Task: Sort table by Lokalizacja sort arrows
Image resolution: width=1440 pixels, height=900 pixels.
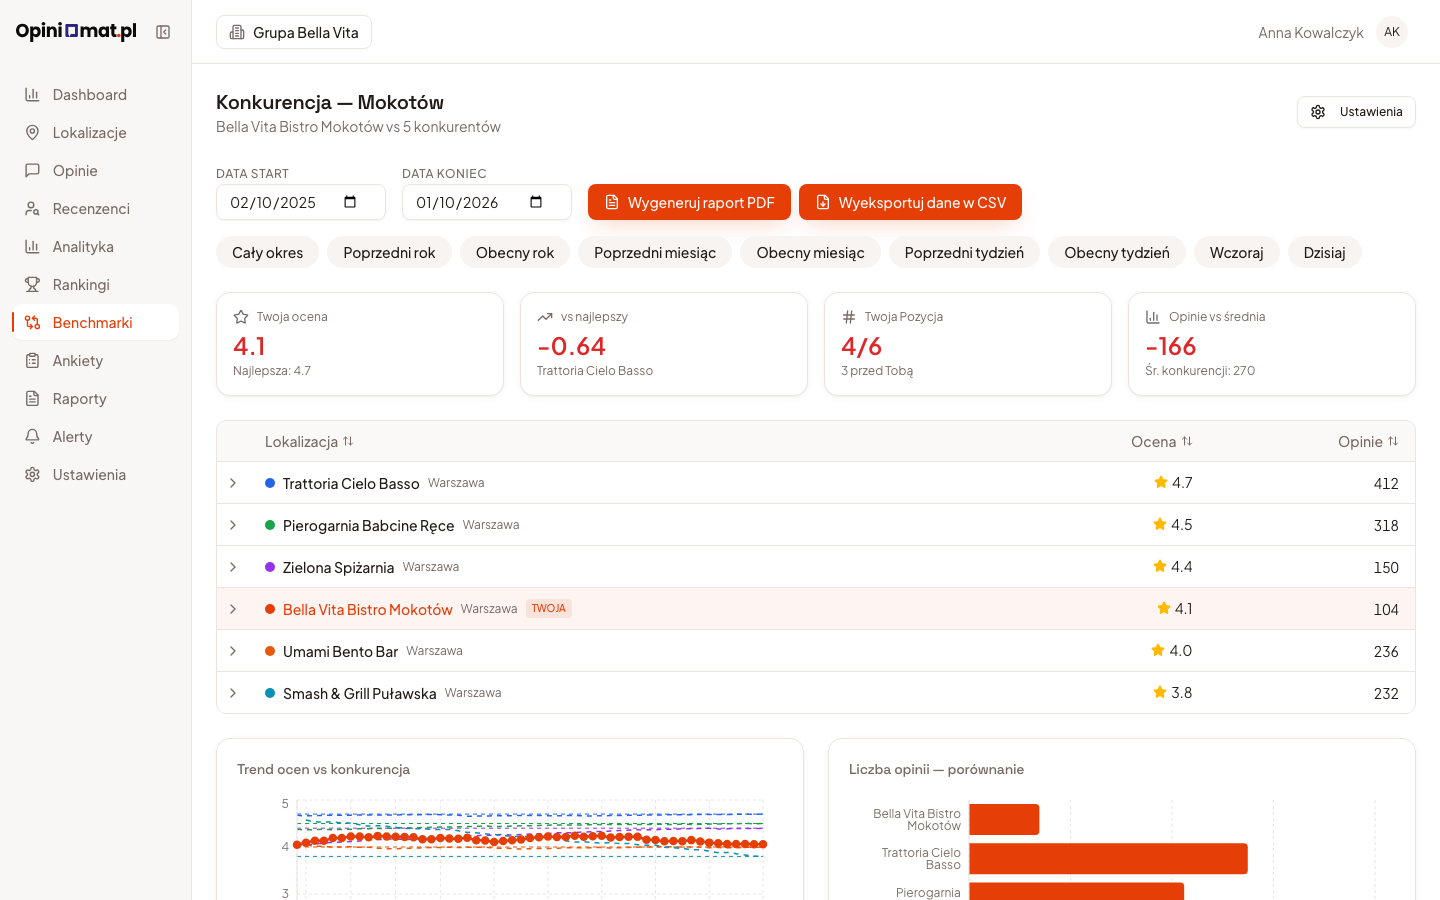Action: point(348,441)
